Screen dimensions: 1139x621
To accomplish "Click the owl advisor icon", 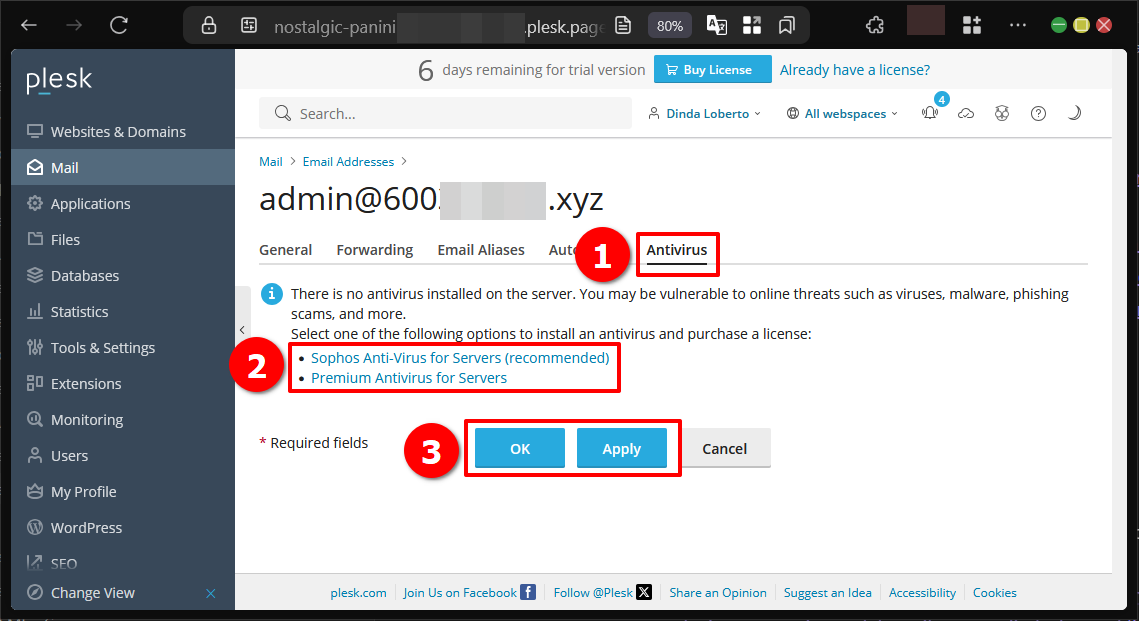I will pyautogui.click(x=1002, y=114).
